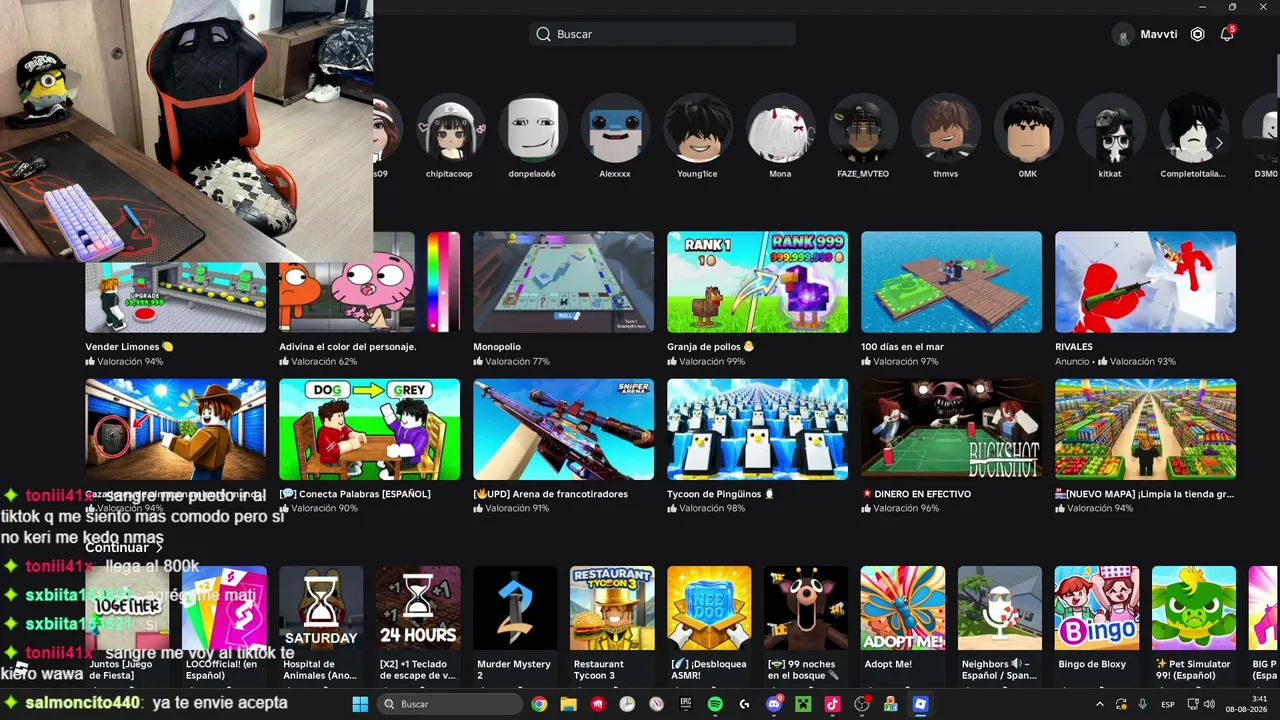Open Desbloquea ASMR game thumbnail
The image size is (1280, 720).
click(x=709, y=608)
